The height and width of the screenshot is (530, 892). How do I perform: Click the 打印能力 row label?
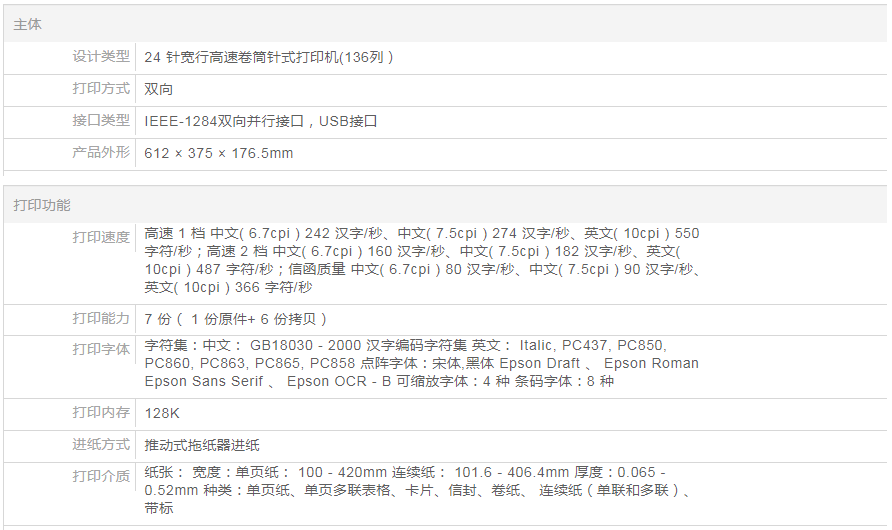(x=101, y=318)
